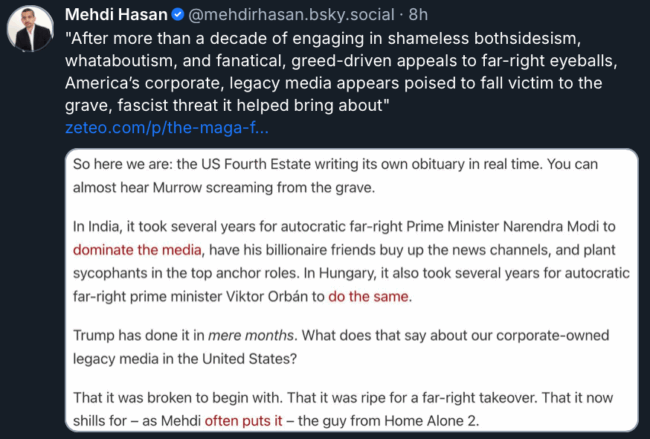Click the sentence beginning "In Hungary"
The width and height of the screenshot is (650, 439).
pyautogui.click(x=400, y=273)
